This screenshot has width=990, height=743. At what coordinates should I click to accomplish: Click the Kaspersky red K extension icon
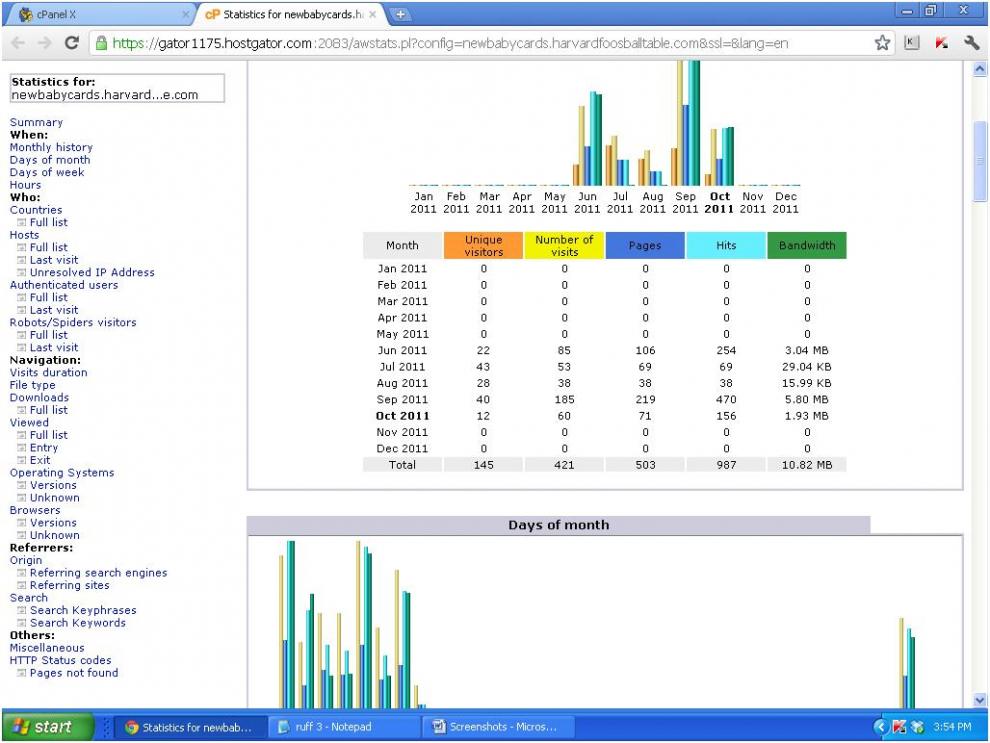point(942,43)
